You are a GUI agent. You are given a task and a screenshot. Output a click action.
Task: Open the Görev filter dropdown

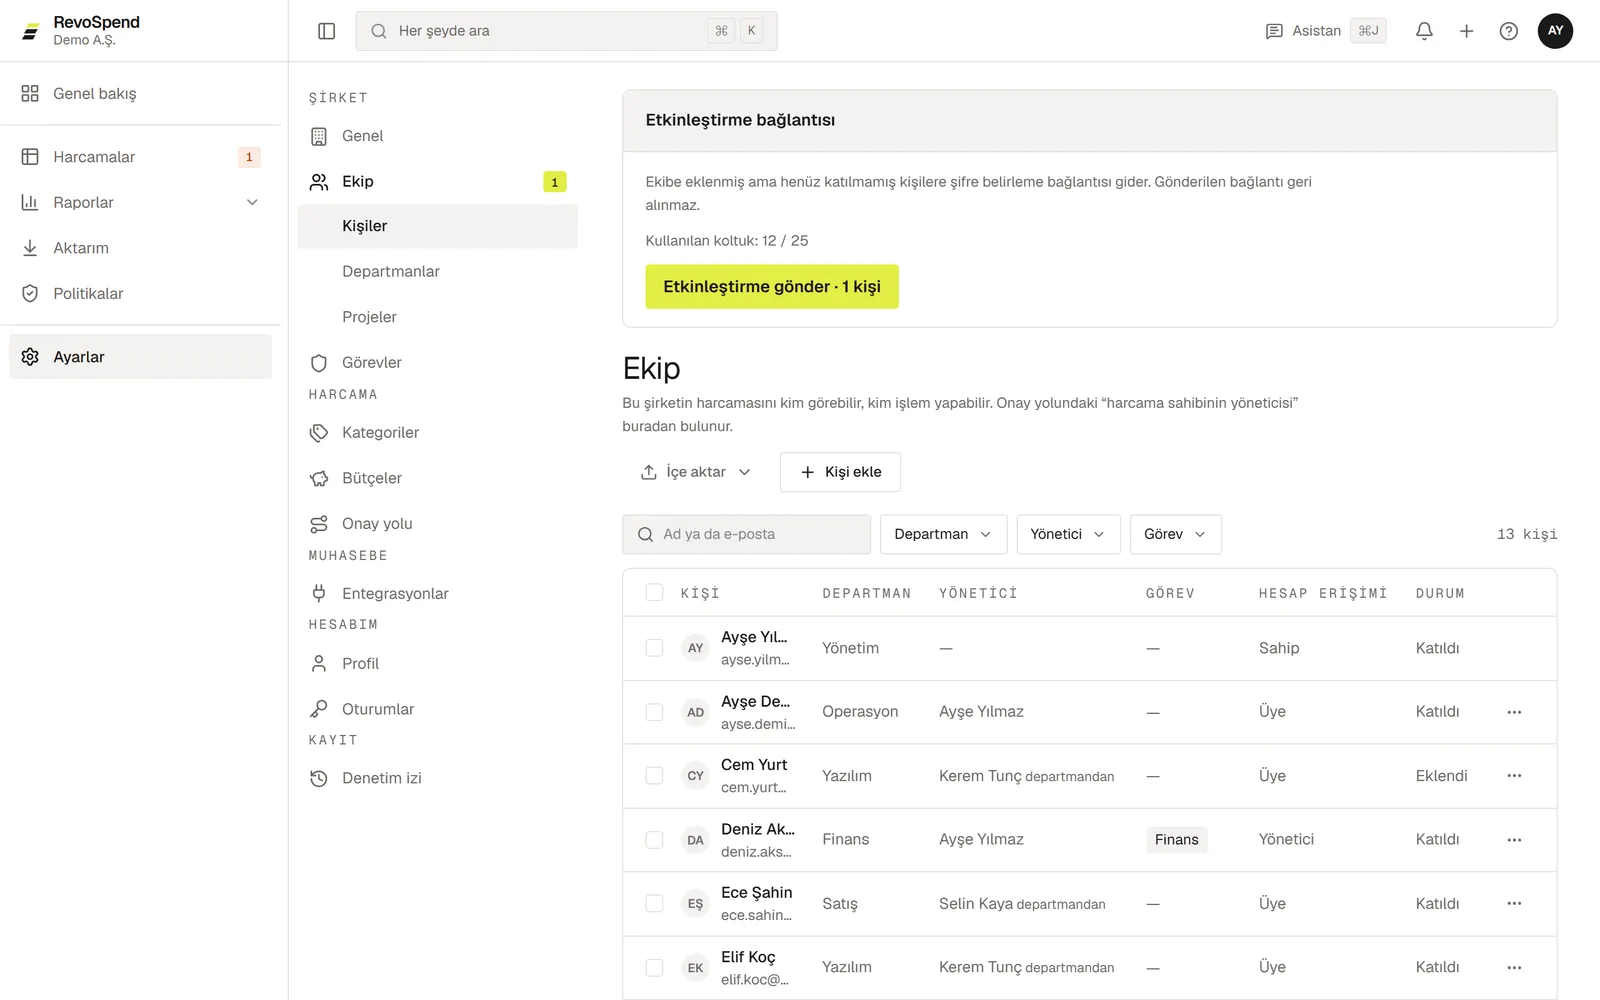(x=1175, y=534)
